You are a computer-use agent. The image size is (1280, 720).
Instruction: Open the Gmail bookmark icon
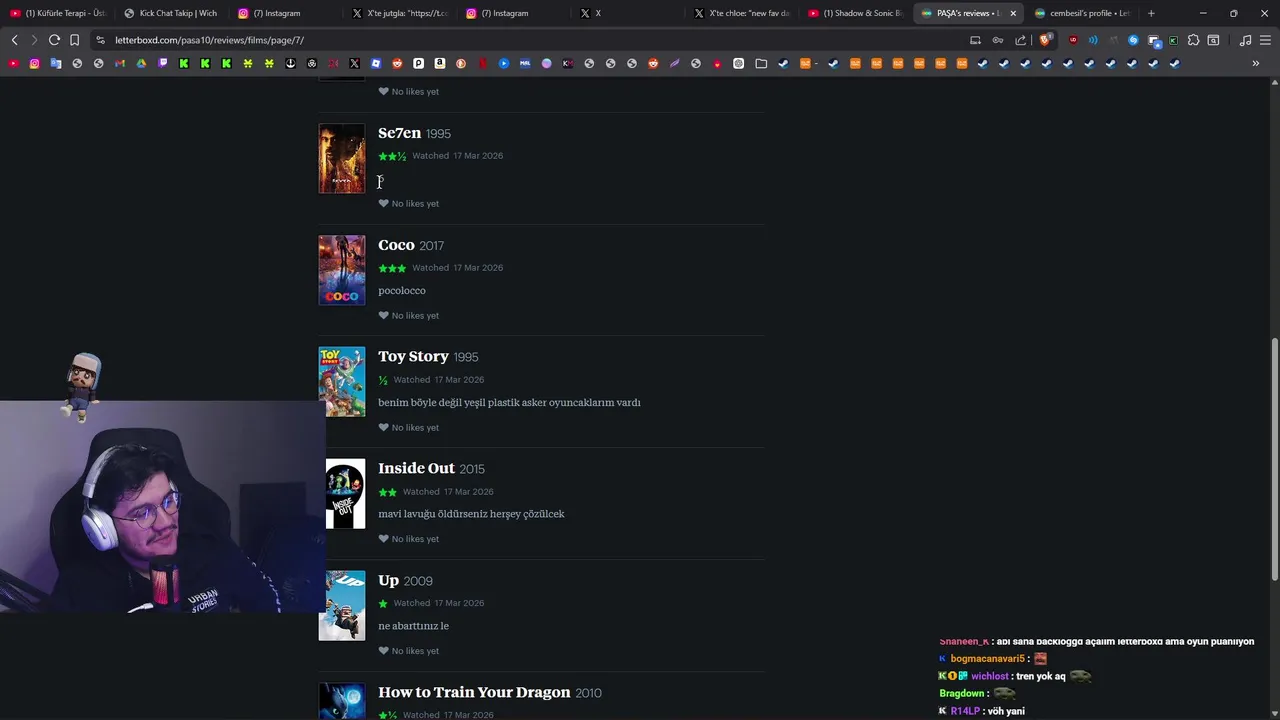(120, 63)
